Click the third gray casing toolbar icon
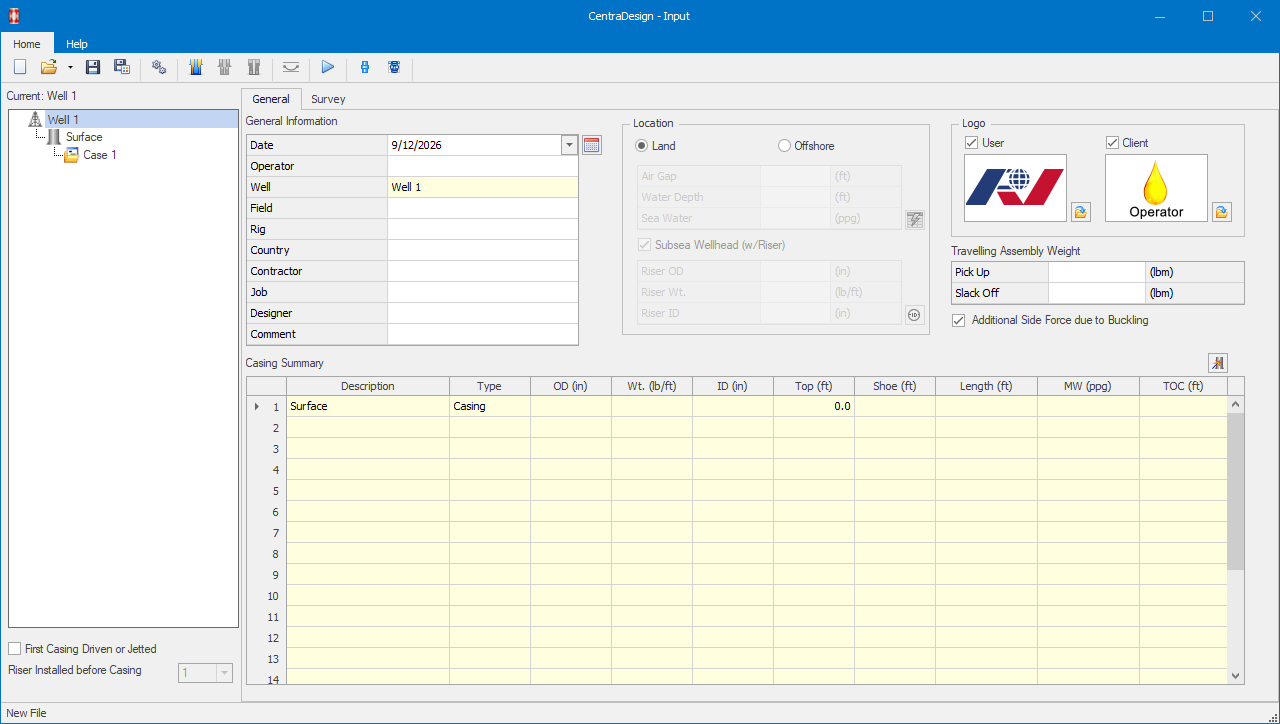The image size is (1280, 724). (254, 67)
